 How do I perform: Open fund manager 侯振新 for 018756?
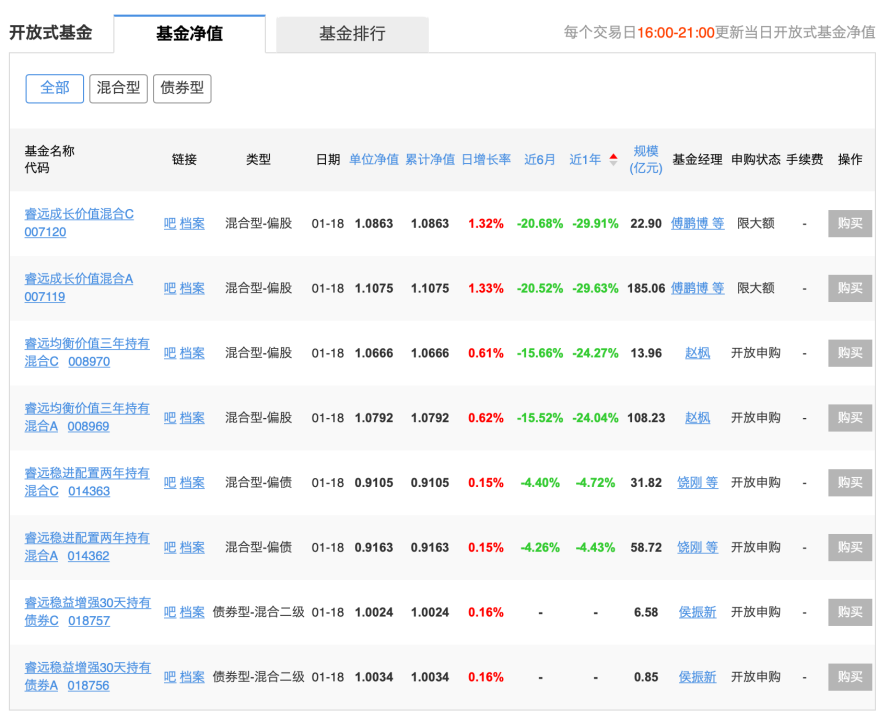[x=697, y=677]
